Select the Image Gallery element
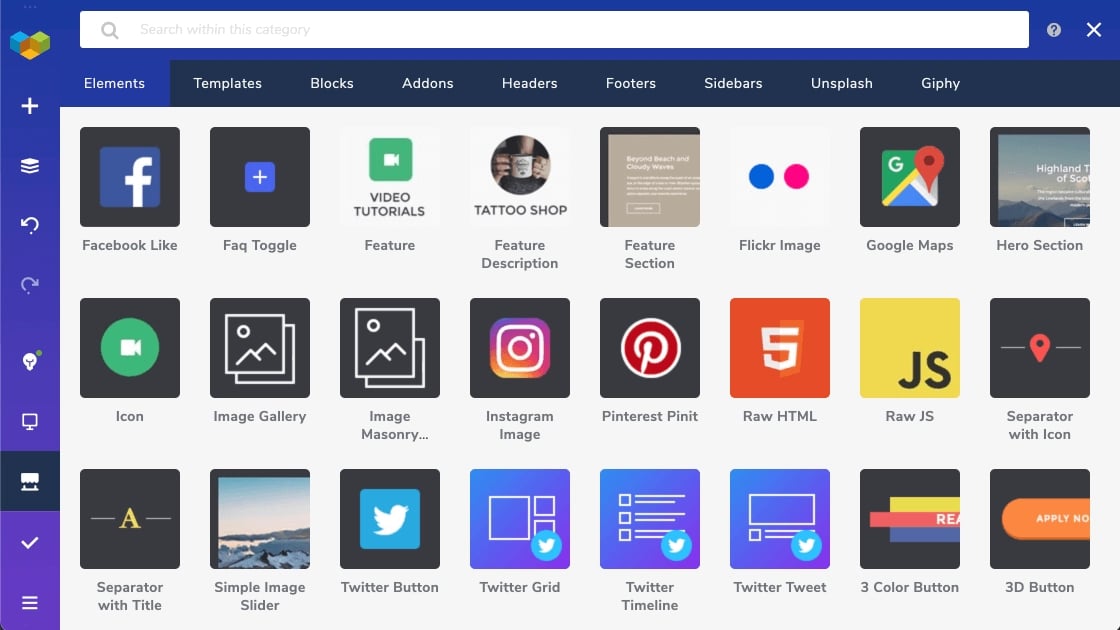This screenshot has width=1120, height=630. click(x=260, y=348)
